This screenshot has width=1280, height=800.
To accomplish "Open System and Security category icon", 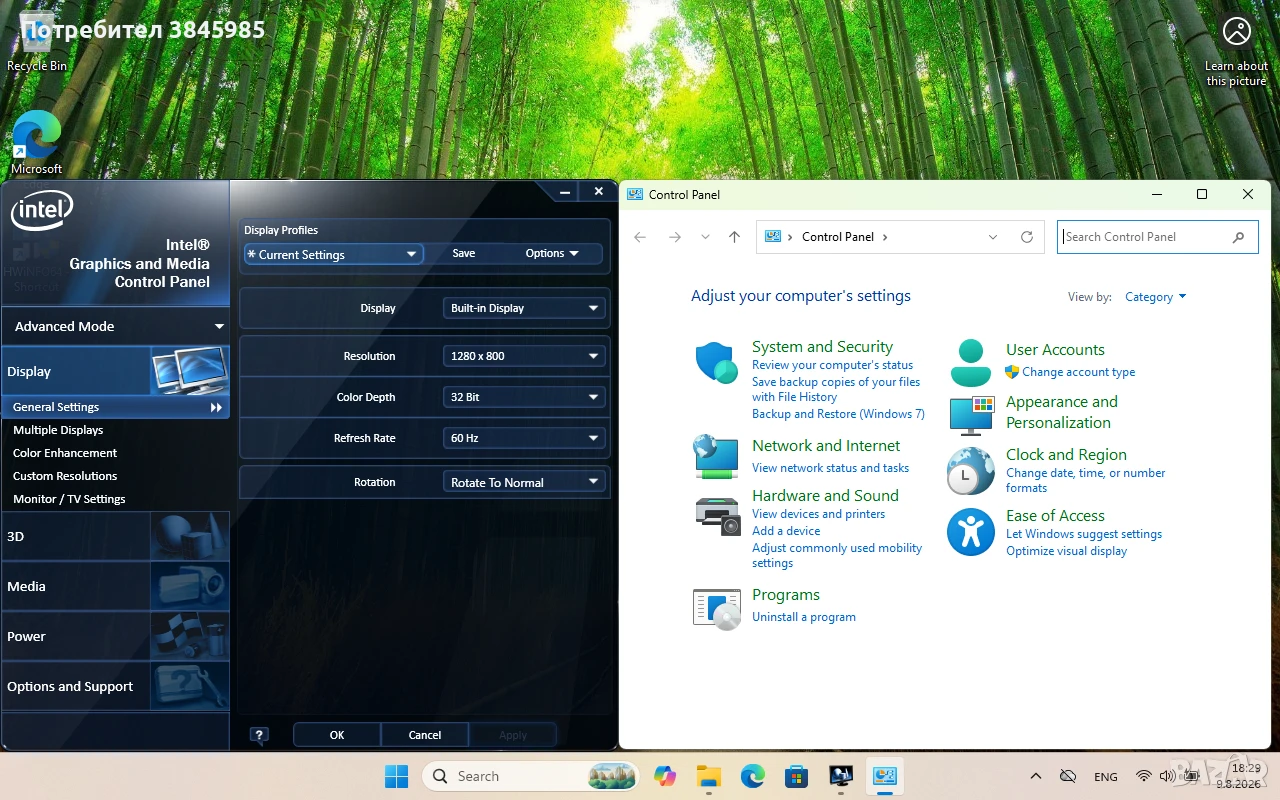I will [716, 362].
